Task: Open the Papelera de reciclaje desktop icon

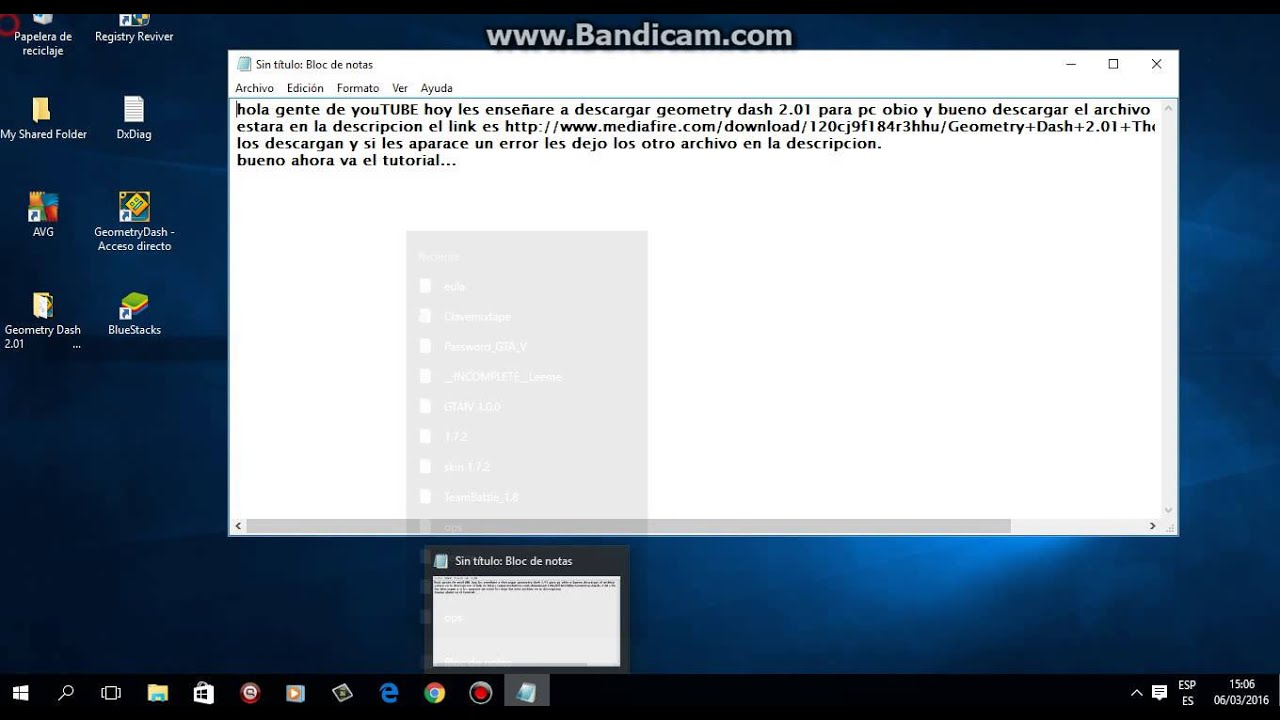Action: click(43, 33)
